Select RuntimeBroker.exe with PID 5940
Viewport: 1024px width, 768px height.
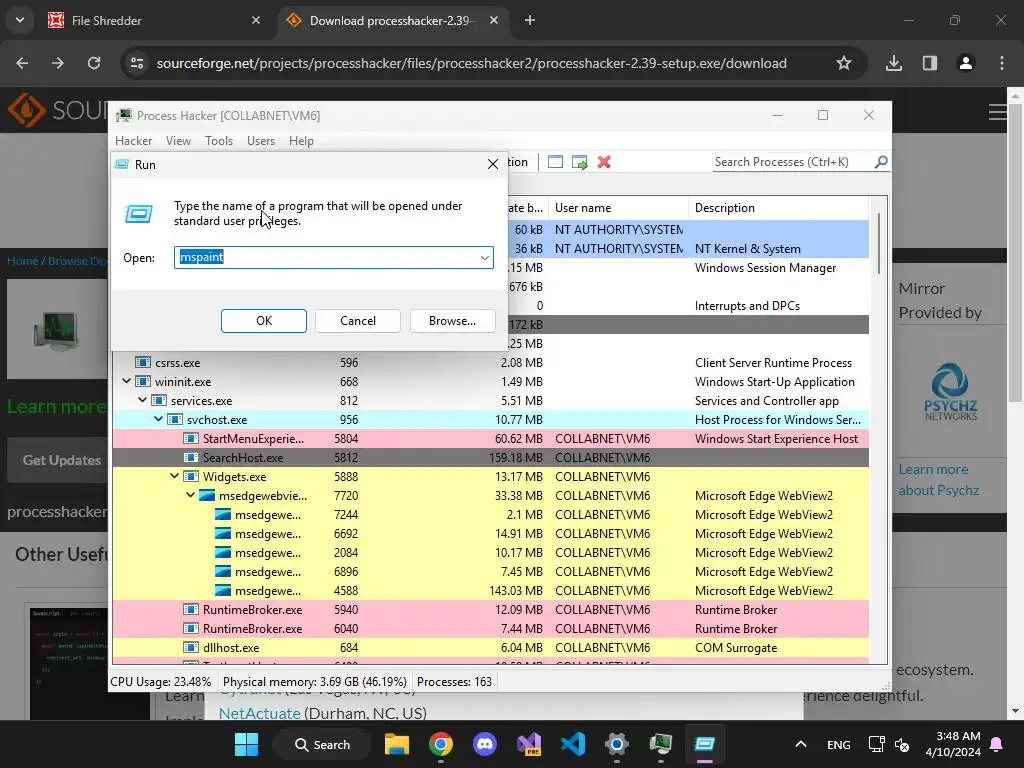click(x=490, y=610)
